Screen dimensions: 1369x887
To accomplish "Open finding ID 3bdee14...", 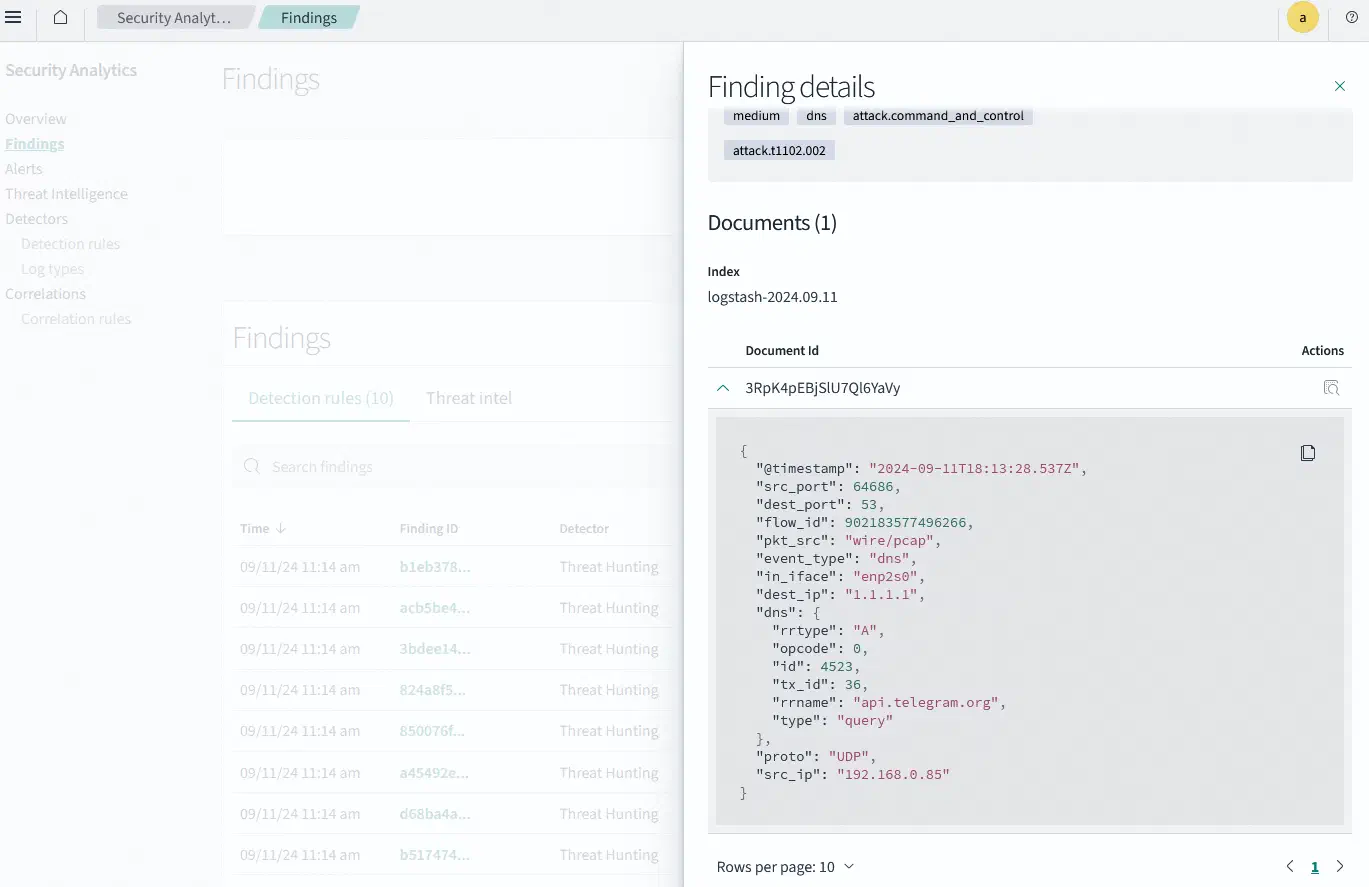I will click(x=435, y=649).
